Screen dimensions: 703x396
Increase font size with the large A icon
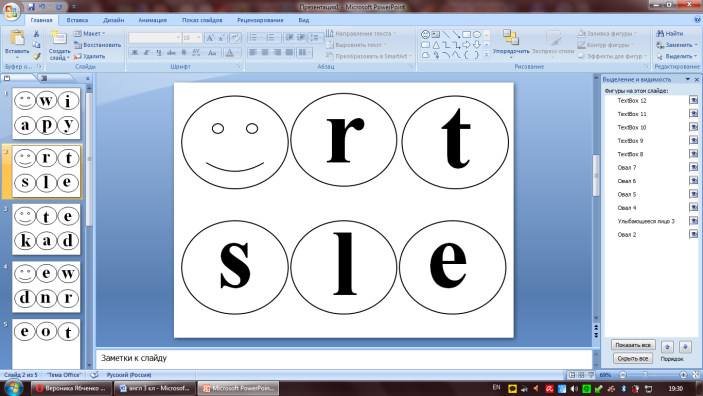pos(210,38)
